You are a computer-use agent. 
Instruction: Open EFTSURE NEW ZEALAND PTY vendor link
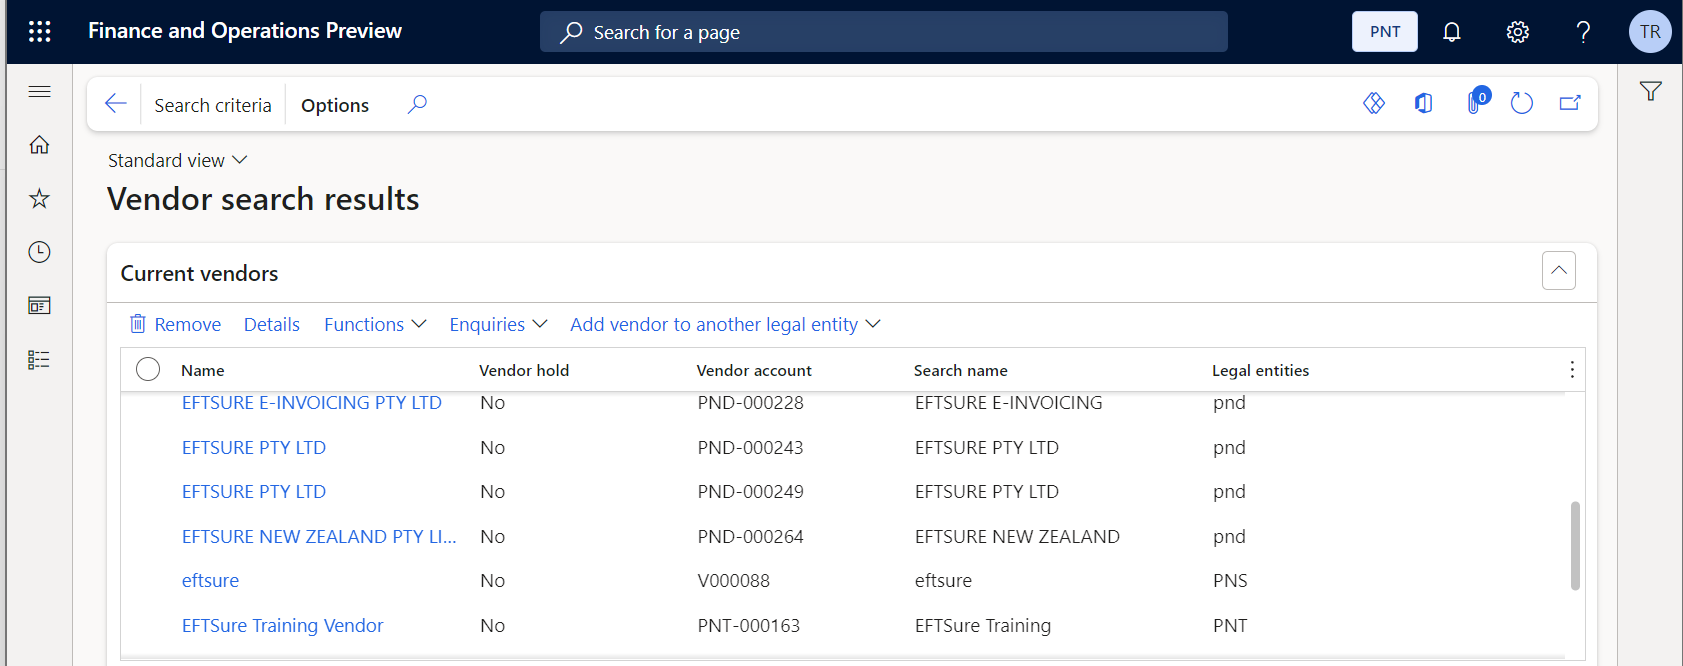[x=319, y=537]
